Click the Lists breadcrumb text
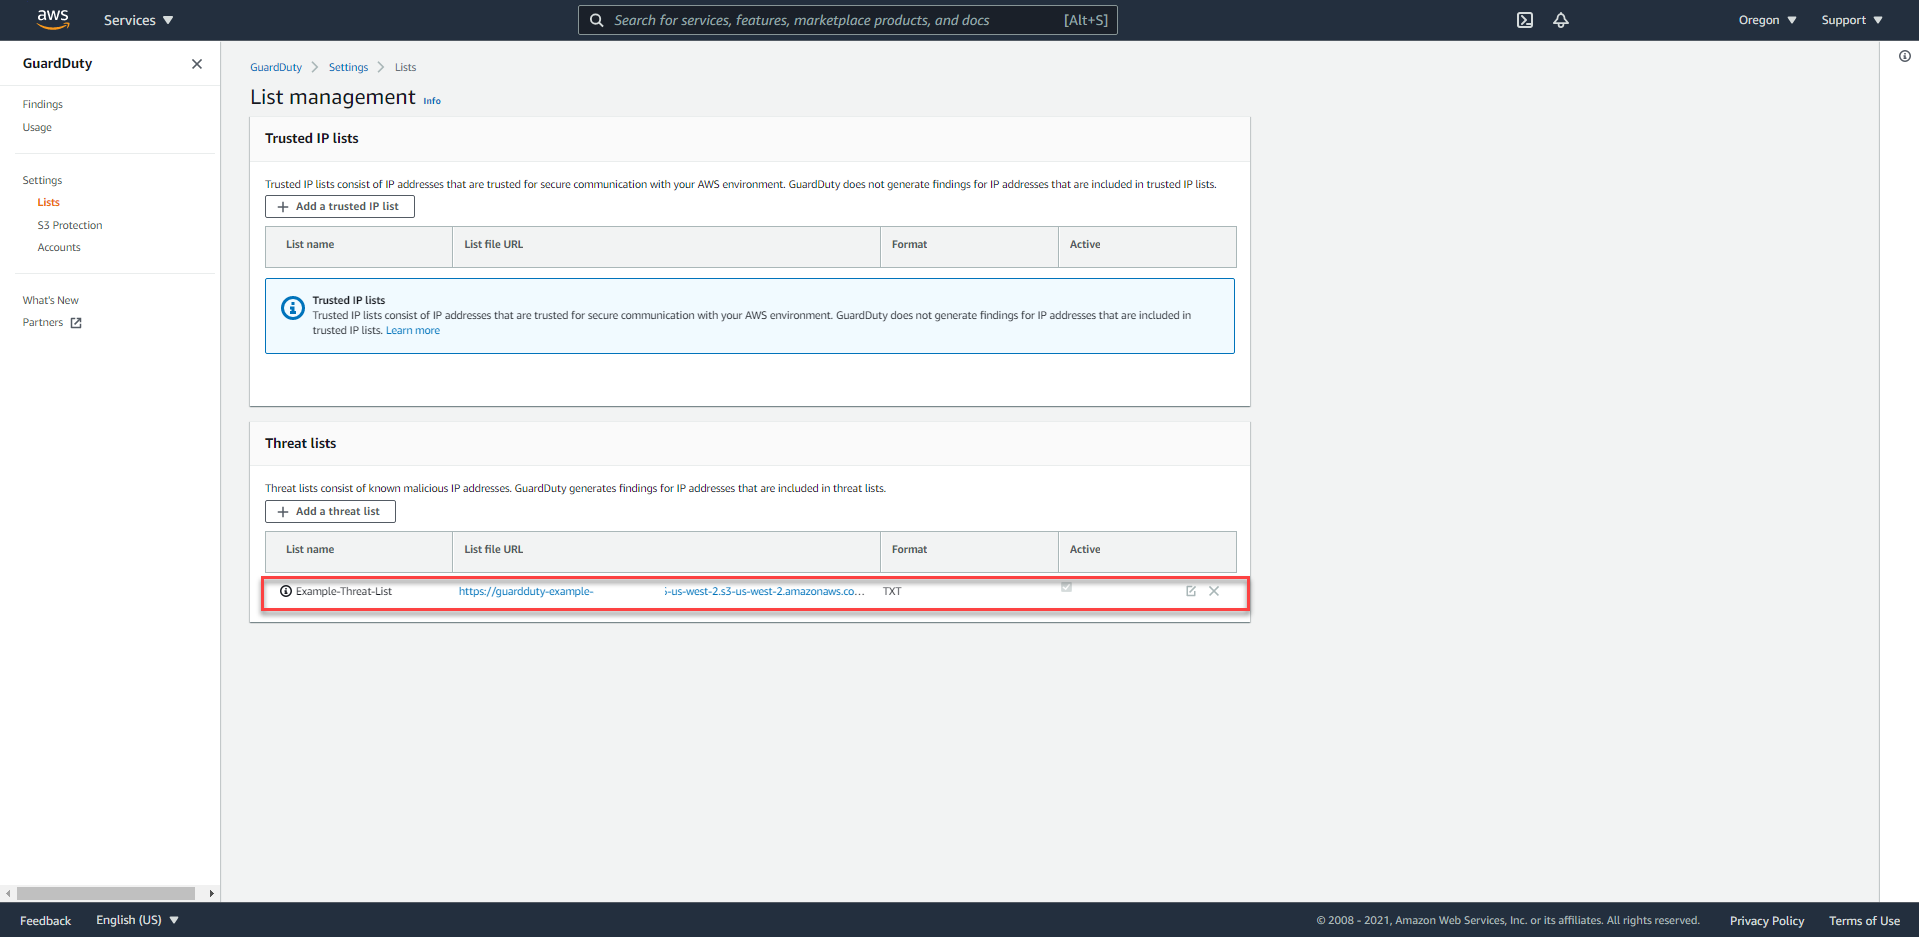1919x937 pixels. tap(405, 67)
